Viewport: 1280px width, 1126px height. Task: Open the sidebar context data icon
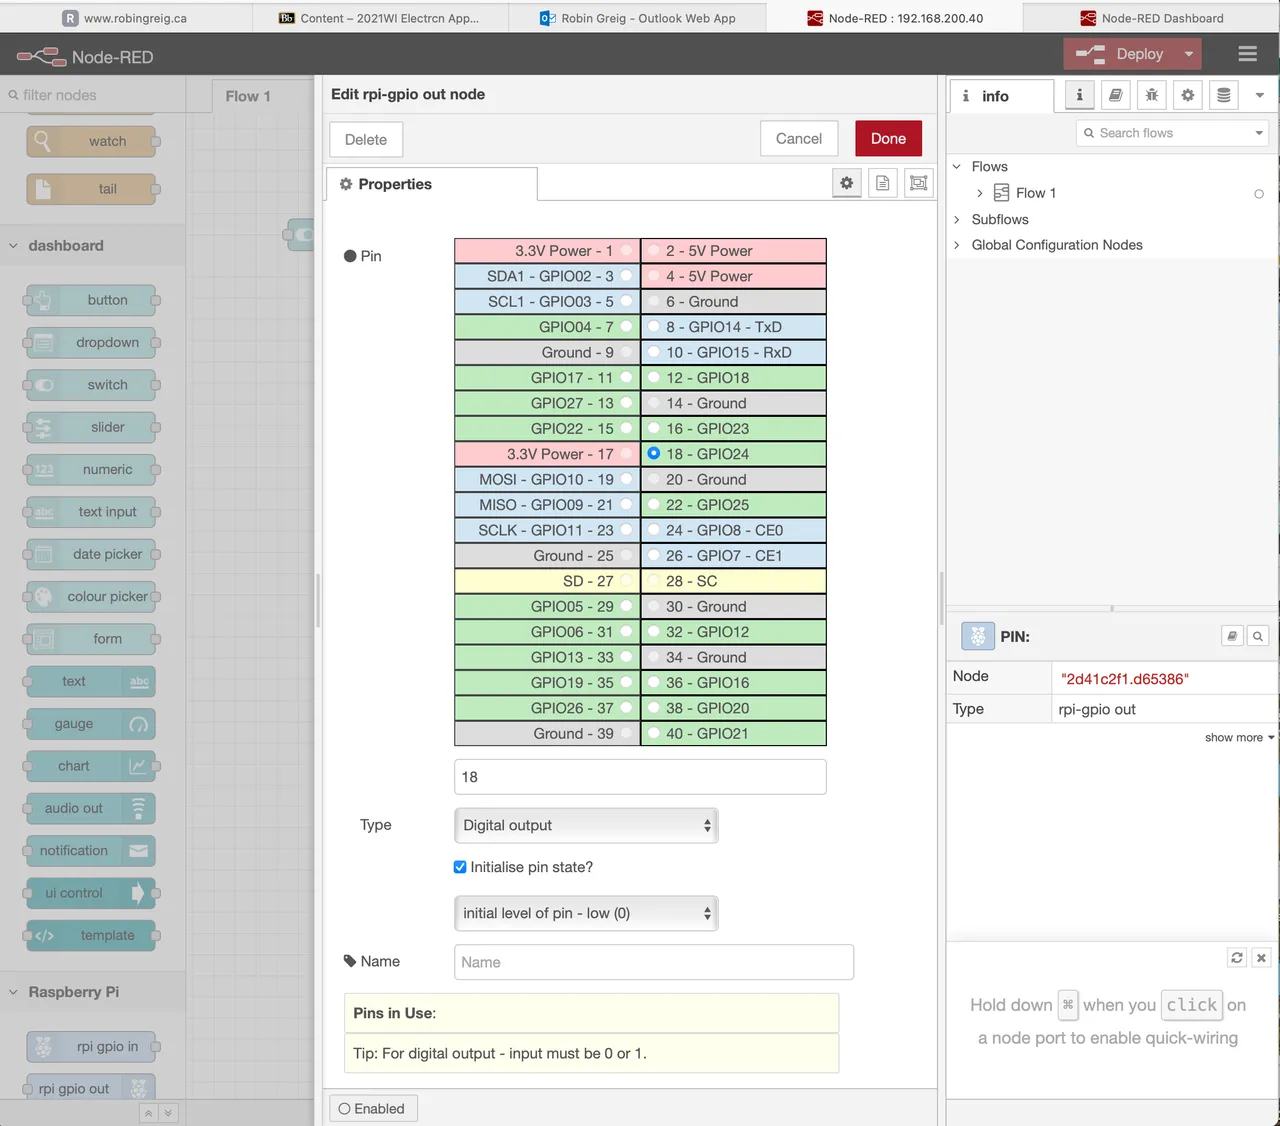tap(1224, 95)
